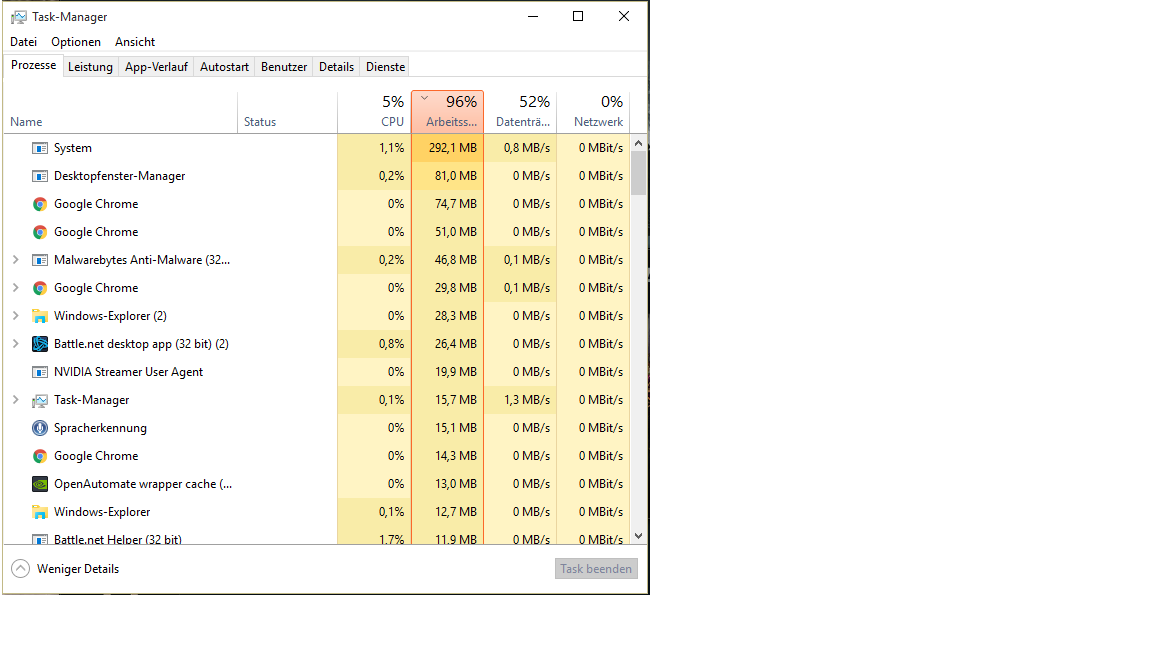1152x648 pixels.
Task: Click the scrollbar up arrow
Action: tap(638, 143)
